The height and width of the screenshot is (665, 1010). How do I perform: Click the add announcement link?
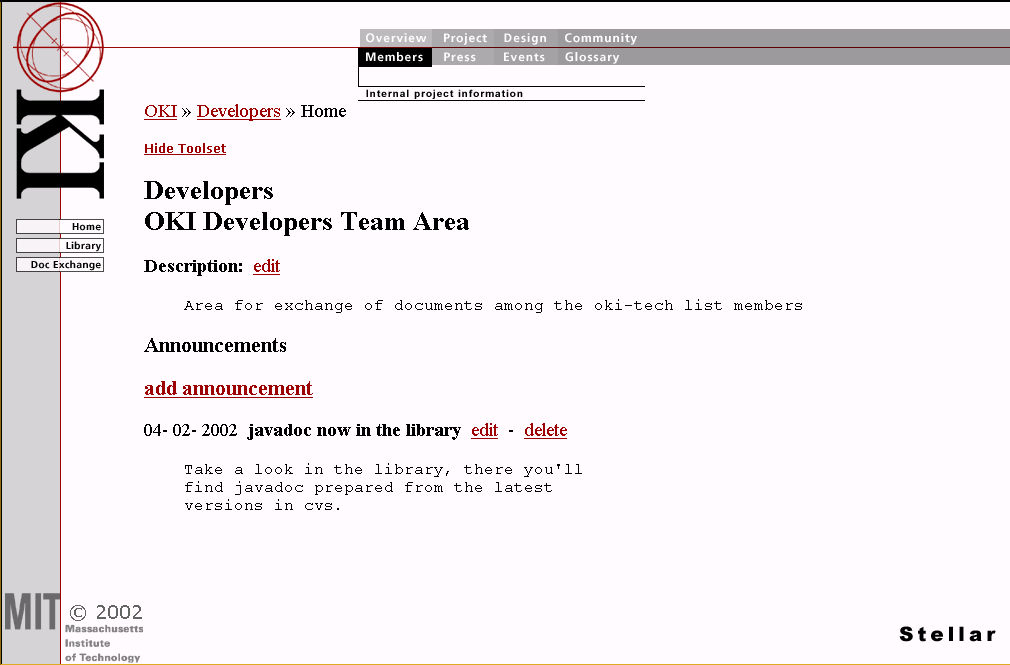(x=228, y=388)
